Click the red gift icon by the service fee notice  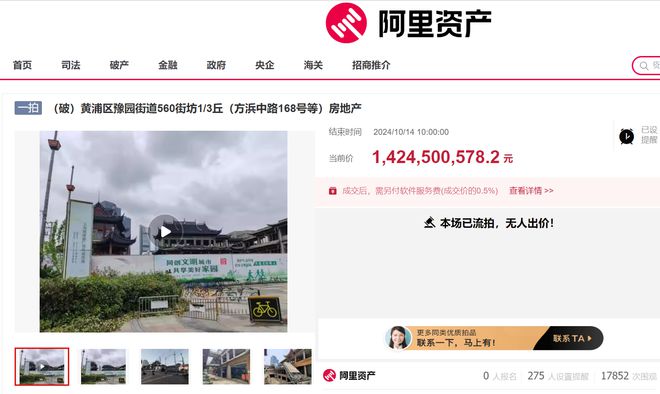(x=333, y=191)
